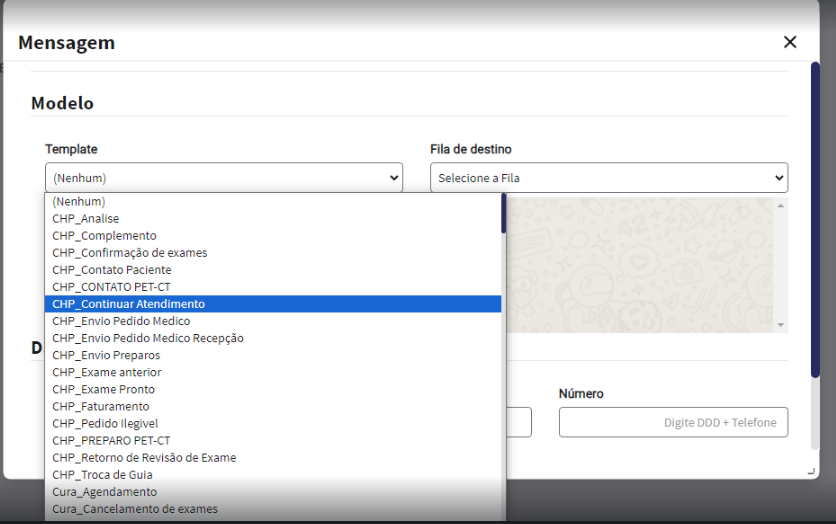
Task: Choose CHP_Troca de Guia template
Action: pyautogui.click(x=273, y=474)
